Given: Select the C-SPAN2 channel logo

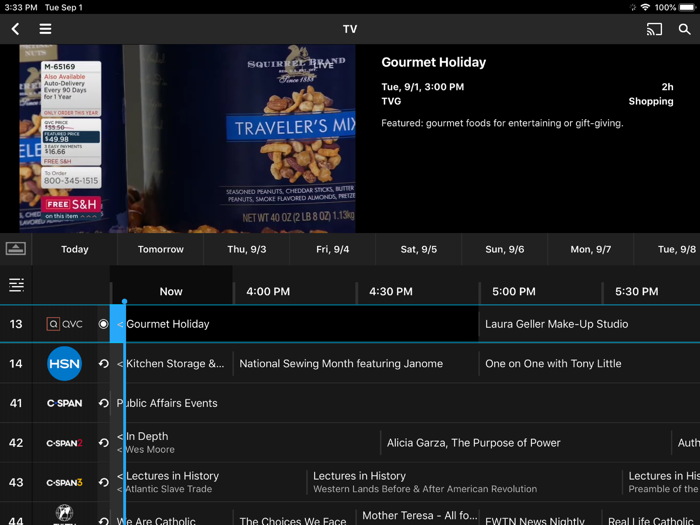Looking at the screenshot, I should point(64,443).
